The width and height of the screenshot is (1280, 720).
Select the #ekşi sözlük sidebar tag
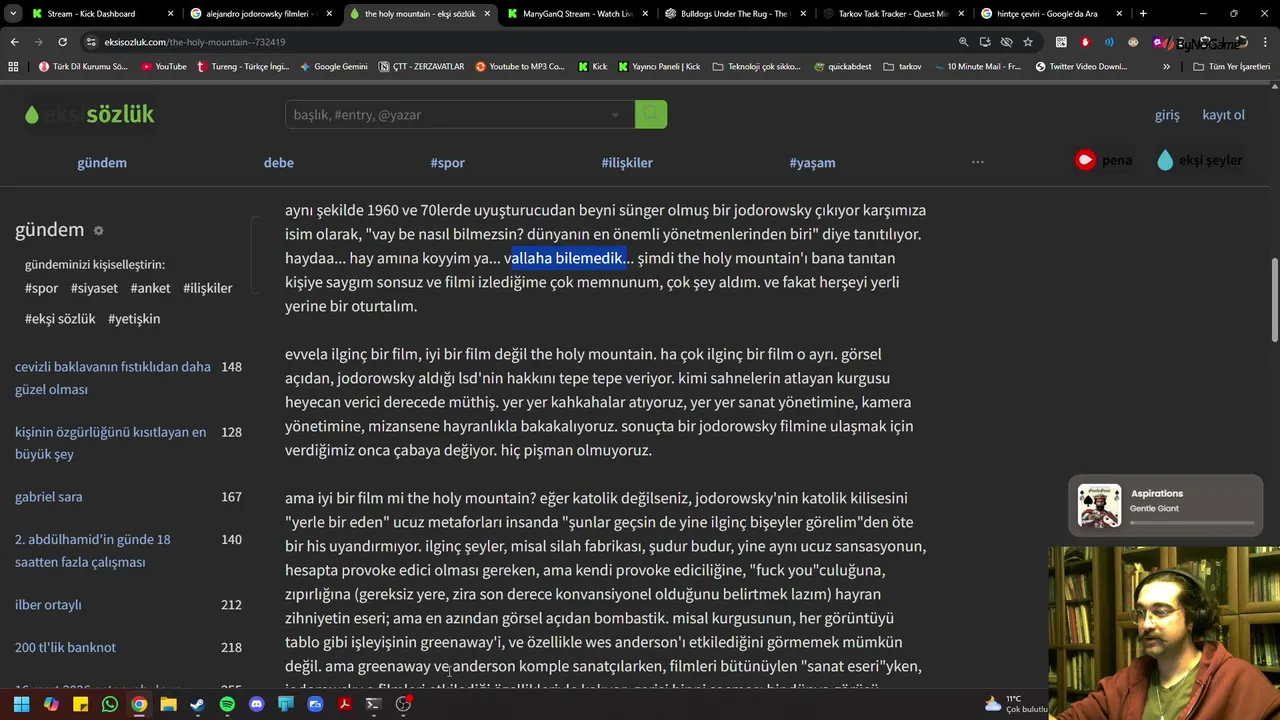(x=60, y=319)
